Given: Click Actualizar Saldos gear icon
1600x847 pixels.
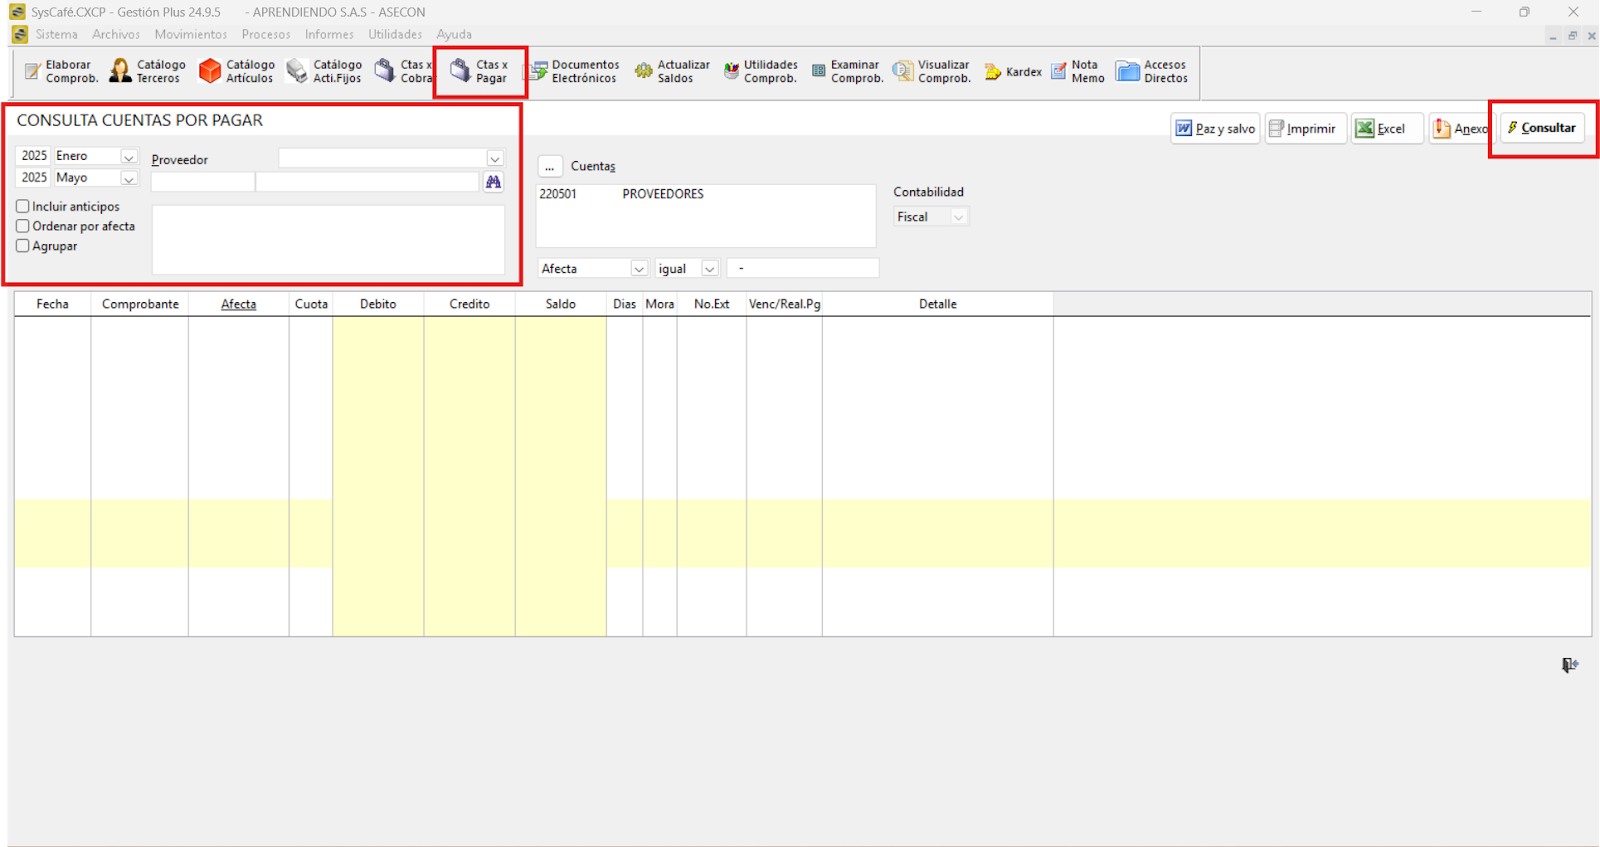Looking at the screenshot, I should point(644,71).
